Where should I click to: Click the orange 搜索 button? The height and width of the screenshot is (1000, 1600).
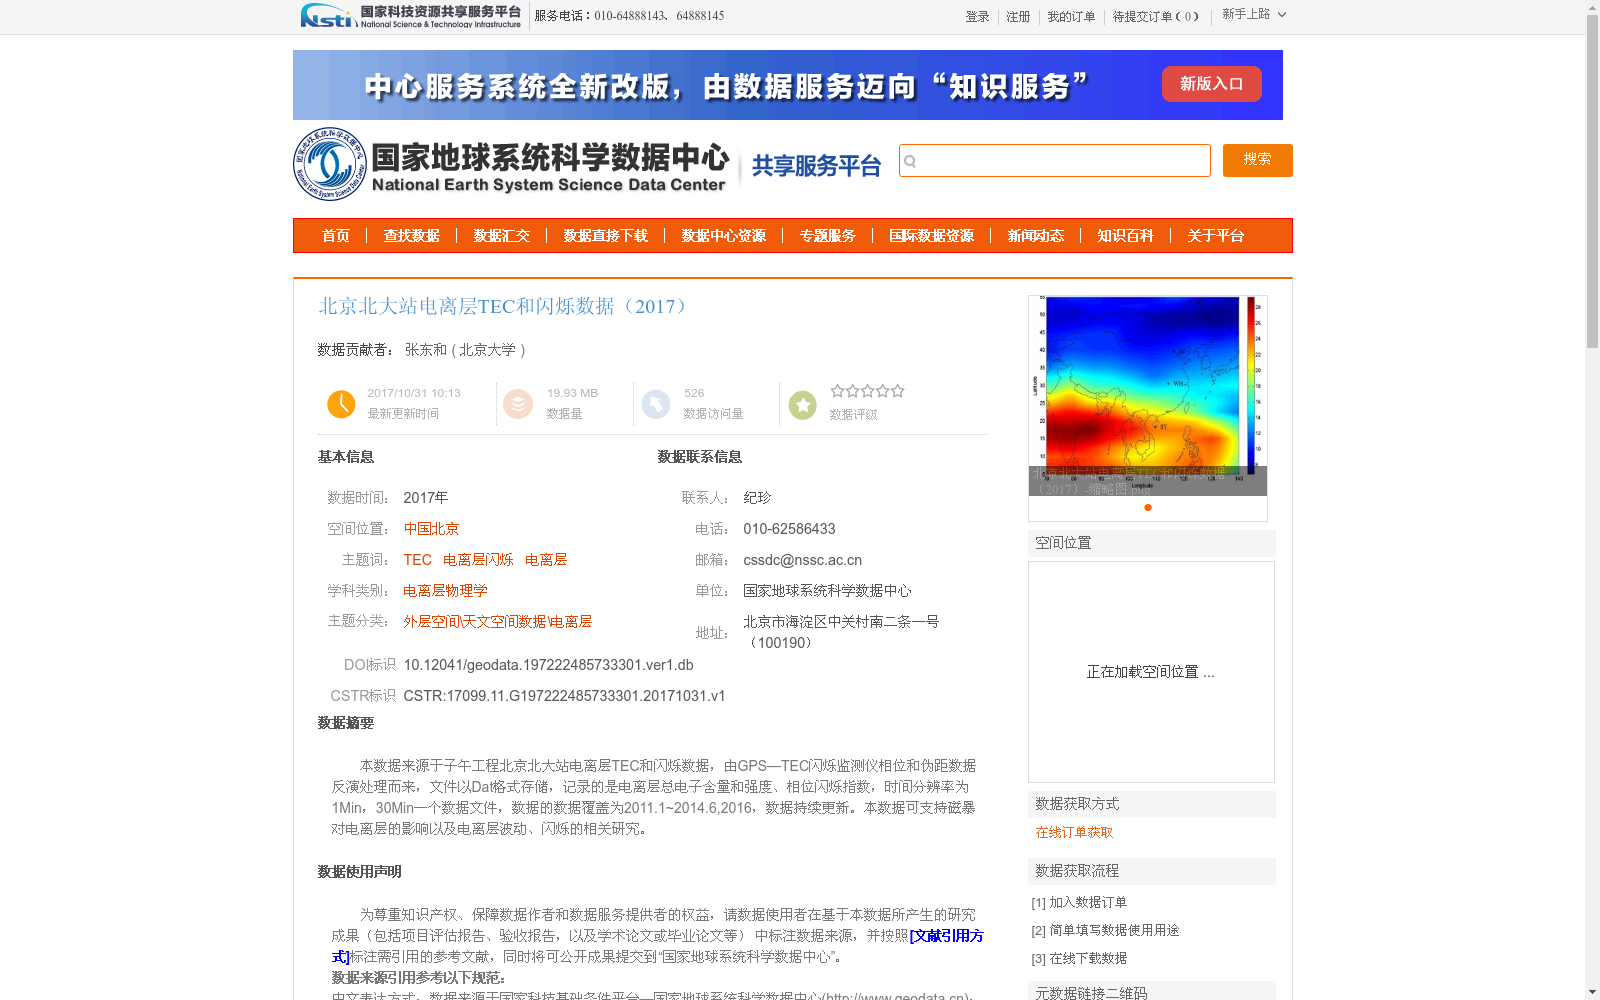pyautogui.click(x=1258, y=160)
